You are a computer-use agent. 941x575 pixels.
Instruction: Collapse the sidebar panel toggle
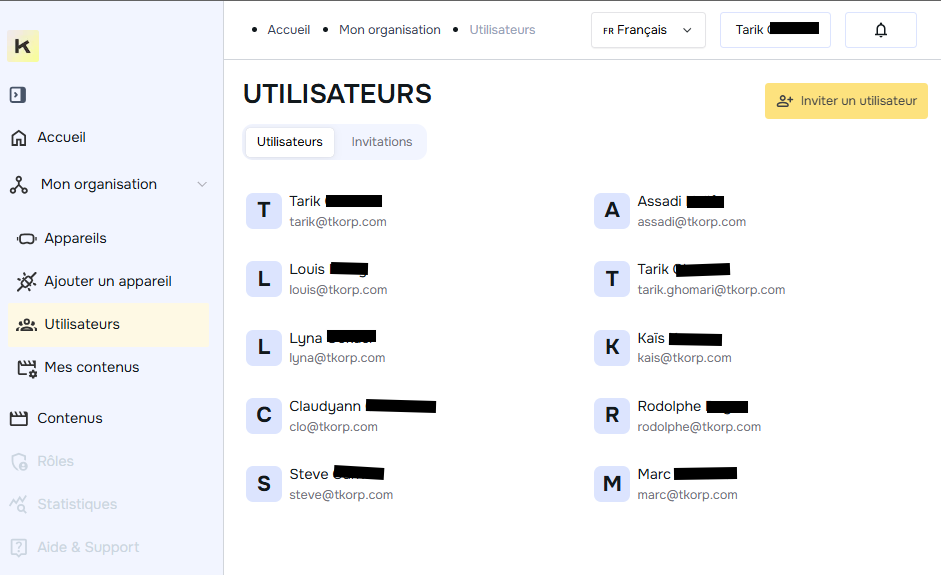17,95
